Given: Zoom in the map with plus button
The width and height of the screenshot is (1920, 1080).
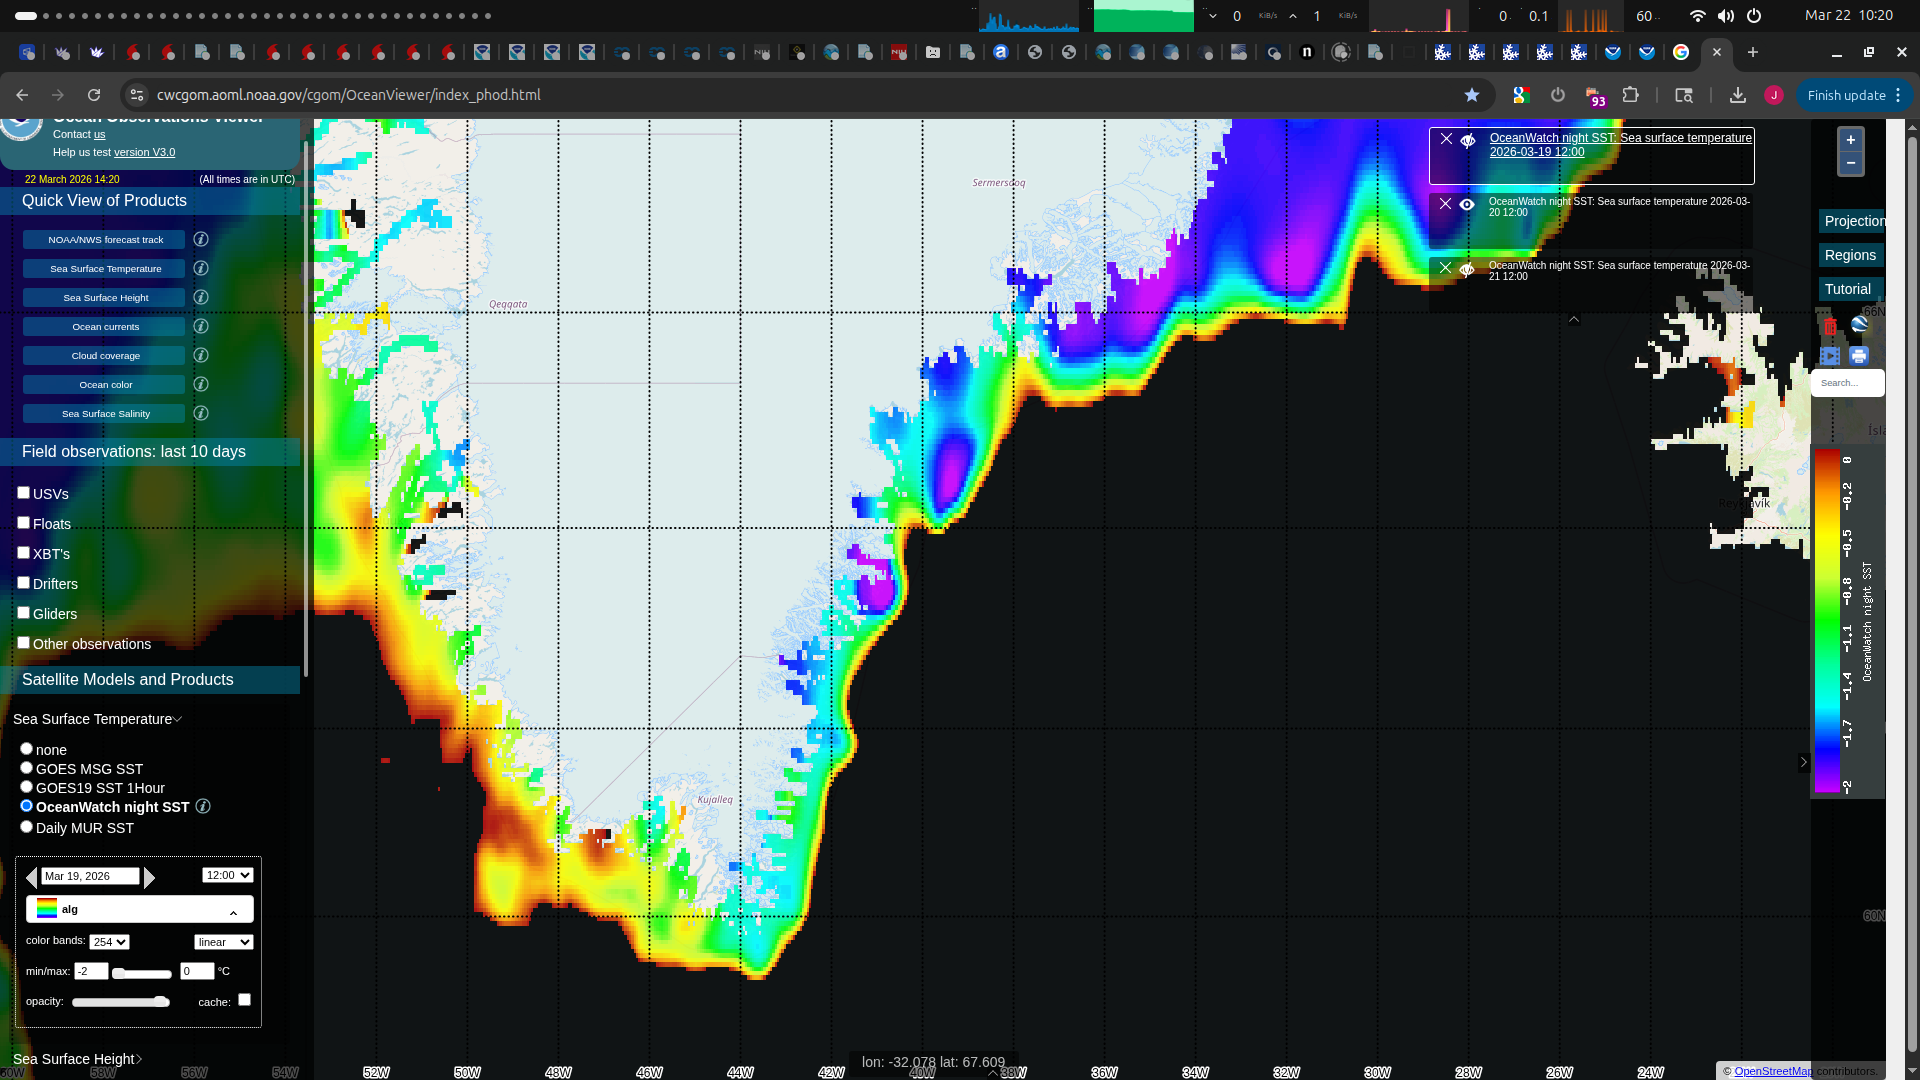Looking at the screenshot, I should click(x=1850, y=140).
